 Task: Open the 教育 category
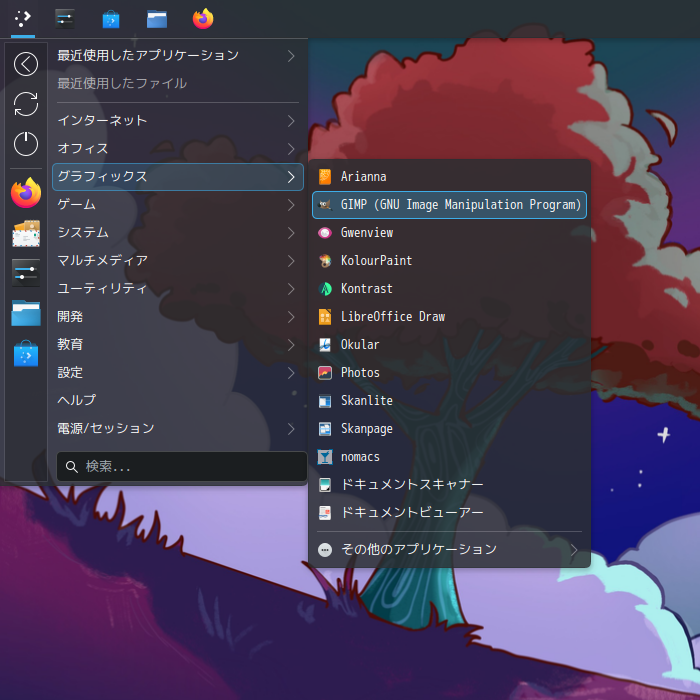click(x=178, y=345)
